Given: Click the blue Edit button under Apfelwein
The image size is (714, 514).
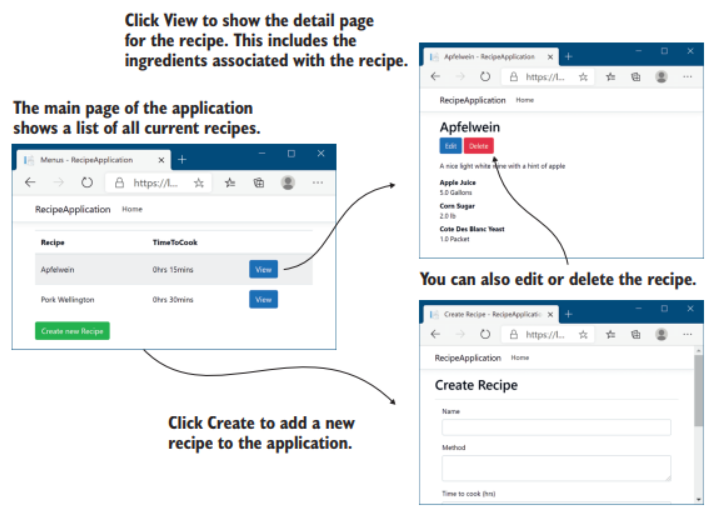Looking at the screenshot, I should (x=450, y=146).
